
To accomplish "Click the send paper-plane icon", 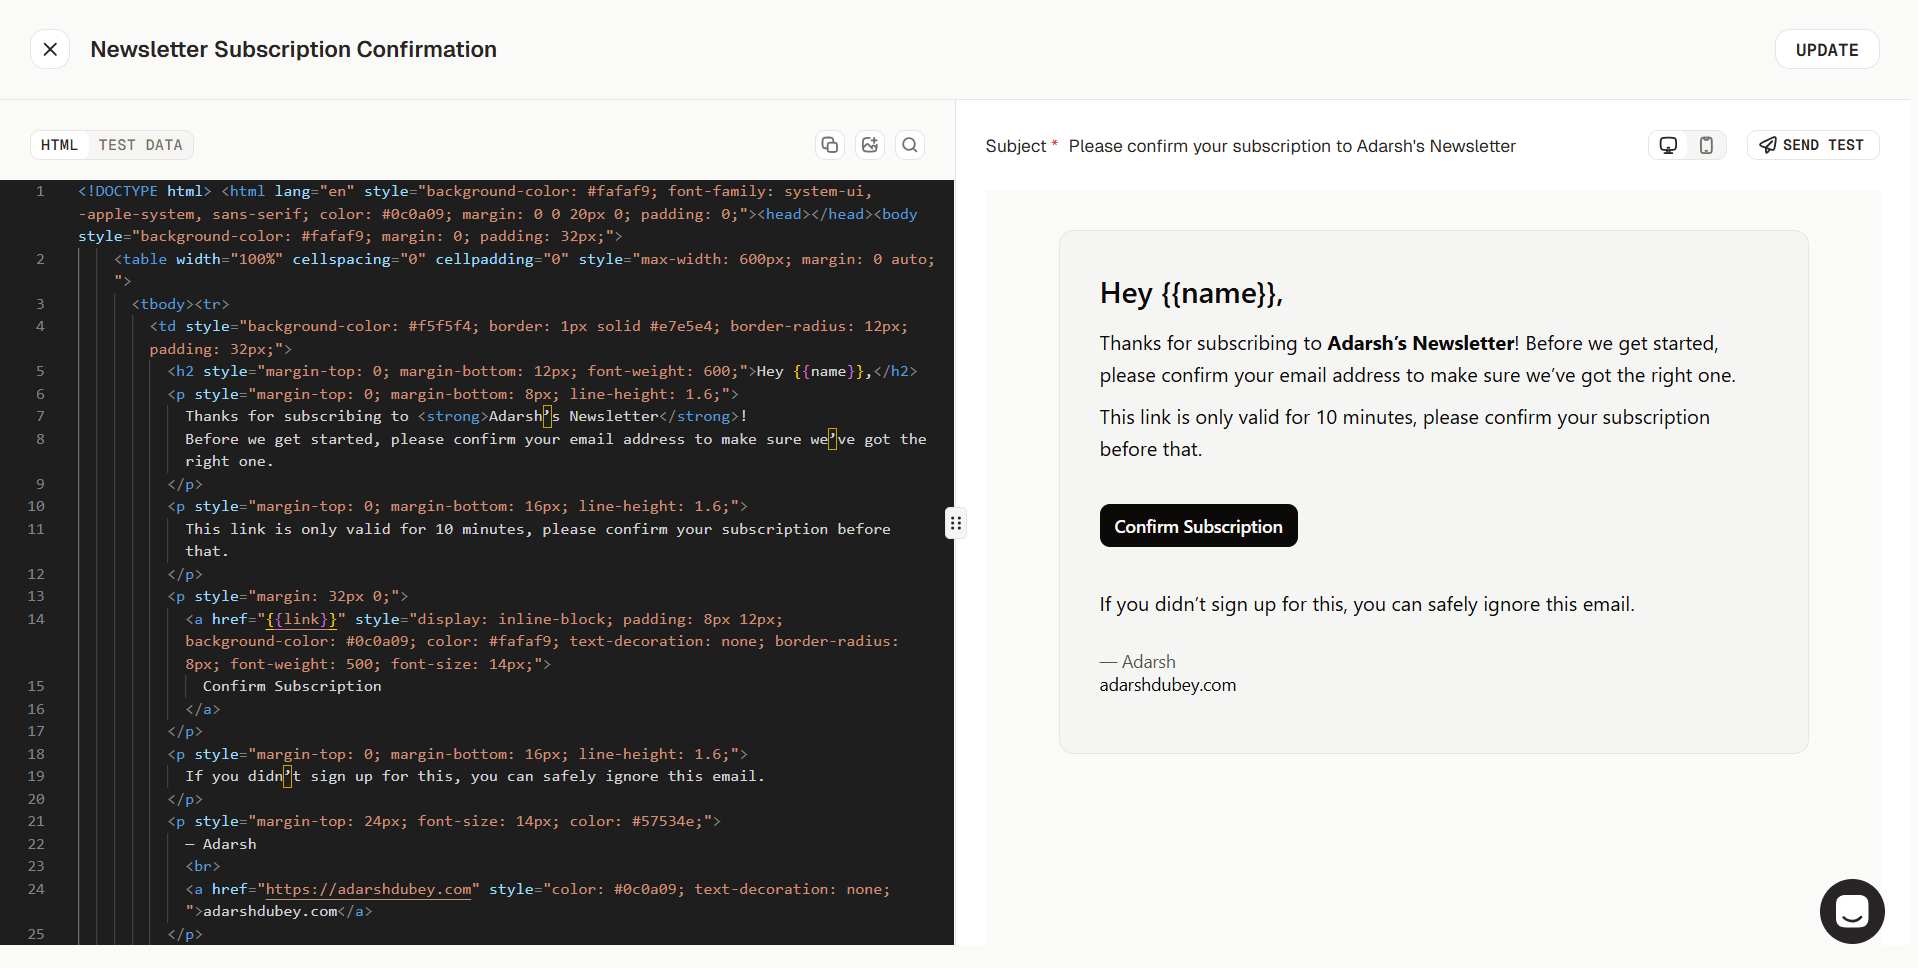I will click(x=1766, y=145).
